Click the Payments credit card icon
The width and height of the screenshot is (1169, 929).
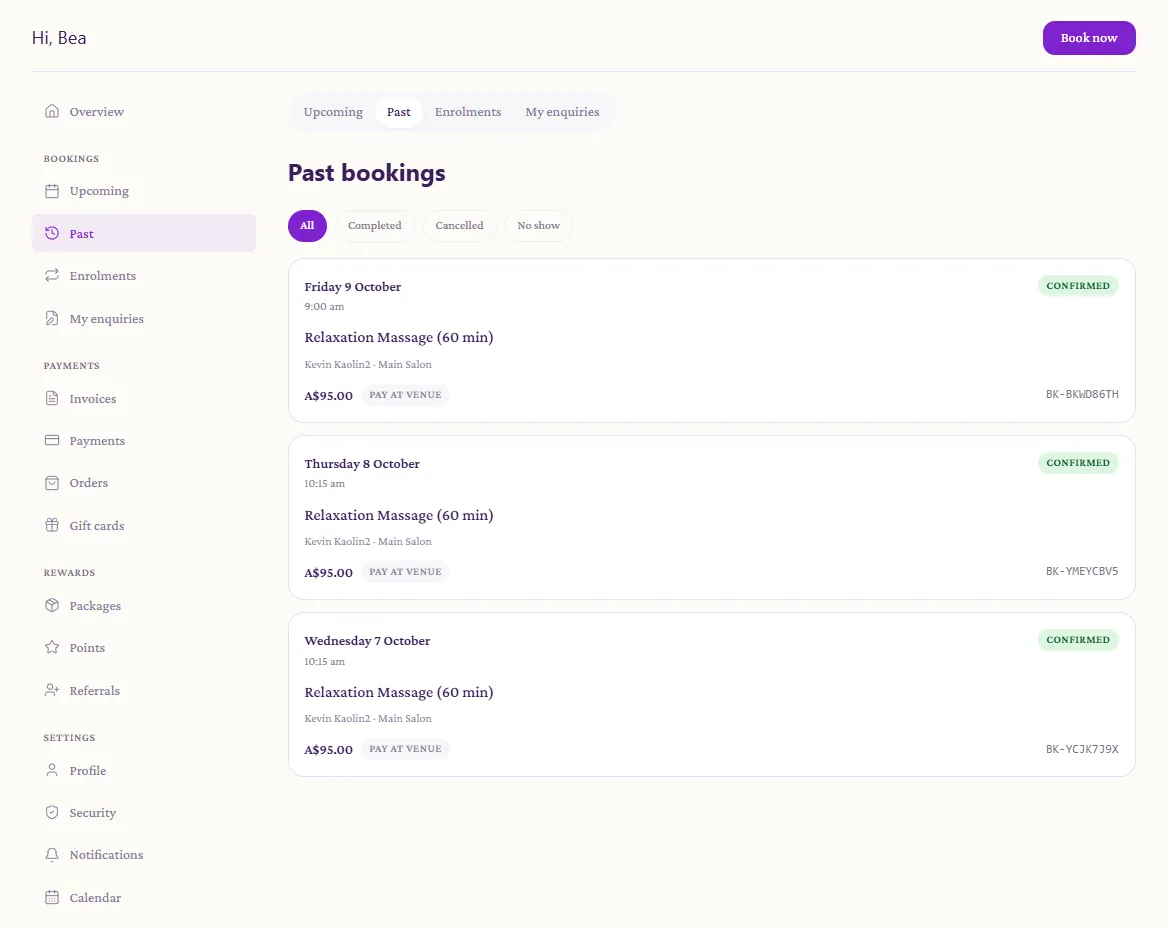pos(51,440)
